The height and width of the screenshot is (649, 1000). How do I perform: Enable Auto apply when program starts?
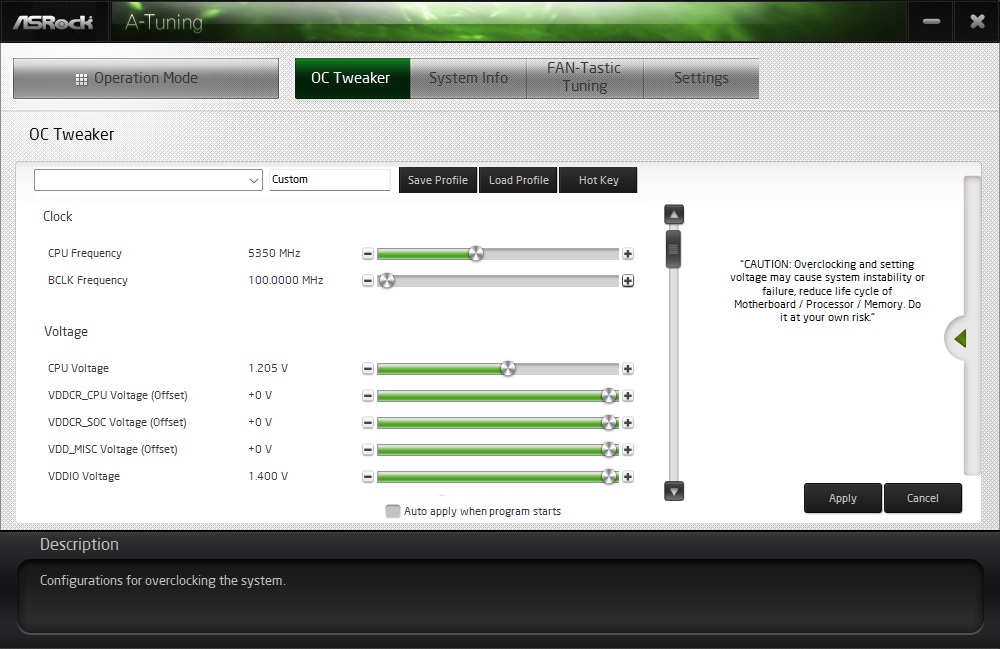(x=393, y=511)
